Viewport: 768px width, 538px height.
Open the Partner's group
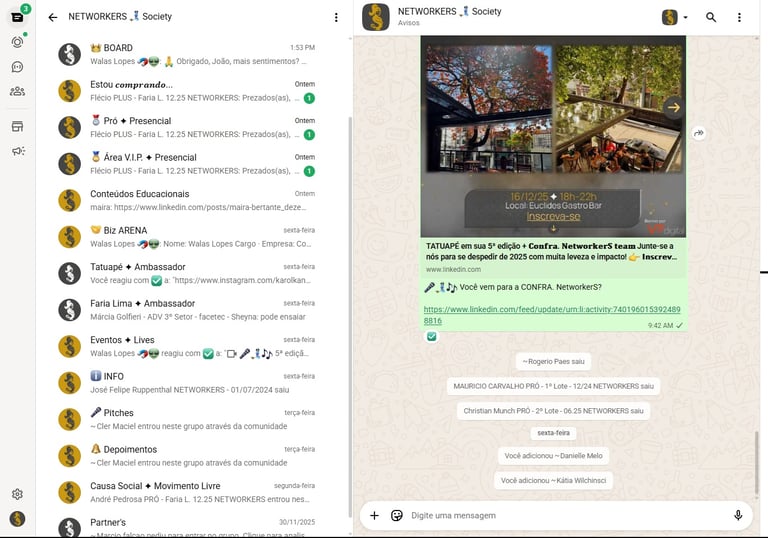coord(192,525)
